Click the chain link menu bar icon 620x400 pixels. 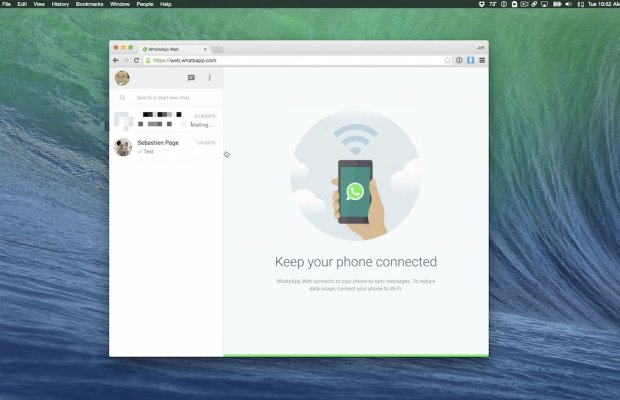click(534, 4)
